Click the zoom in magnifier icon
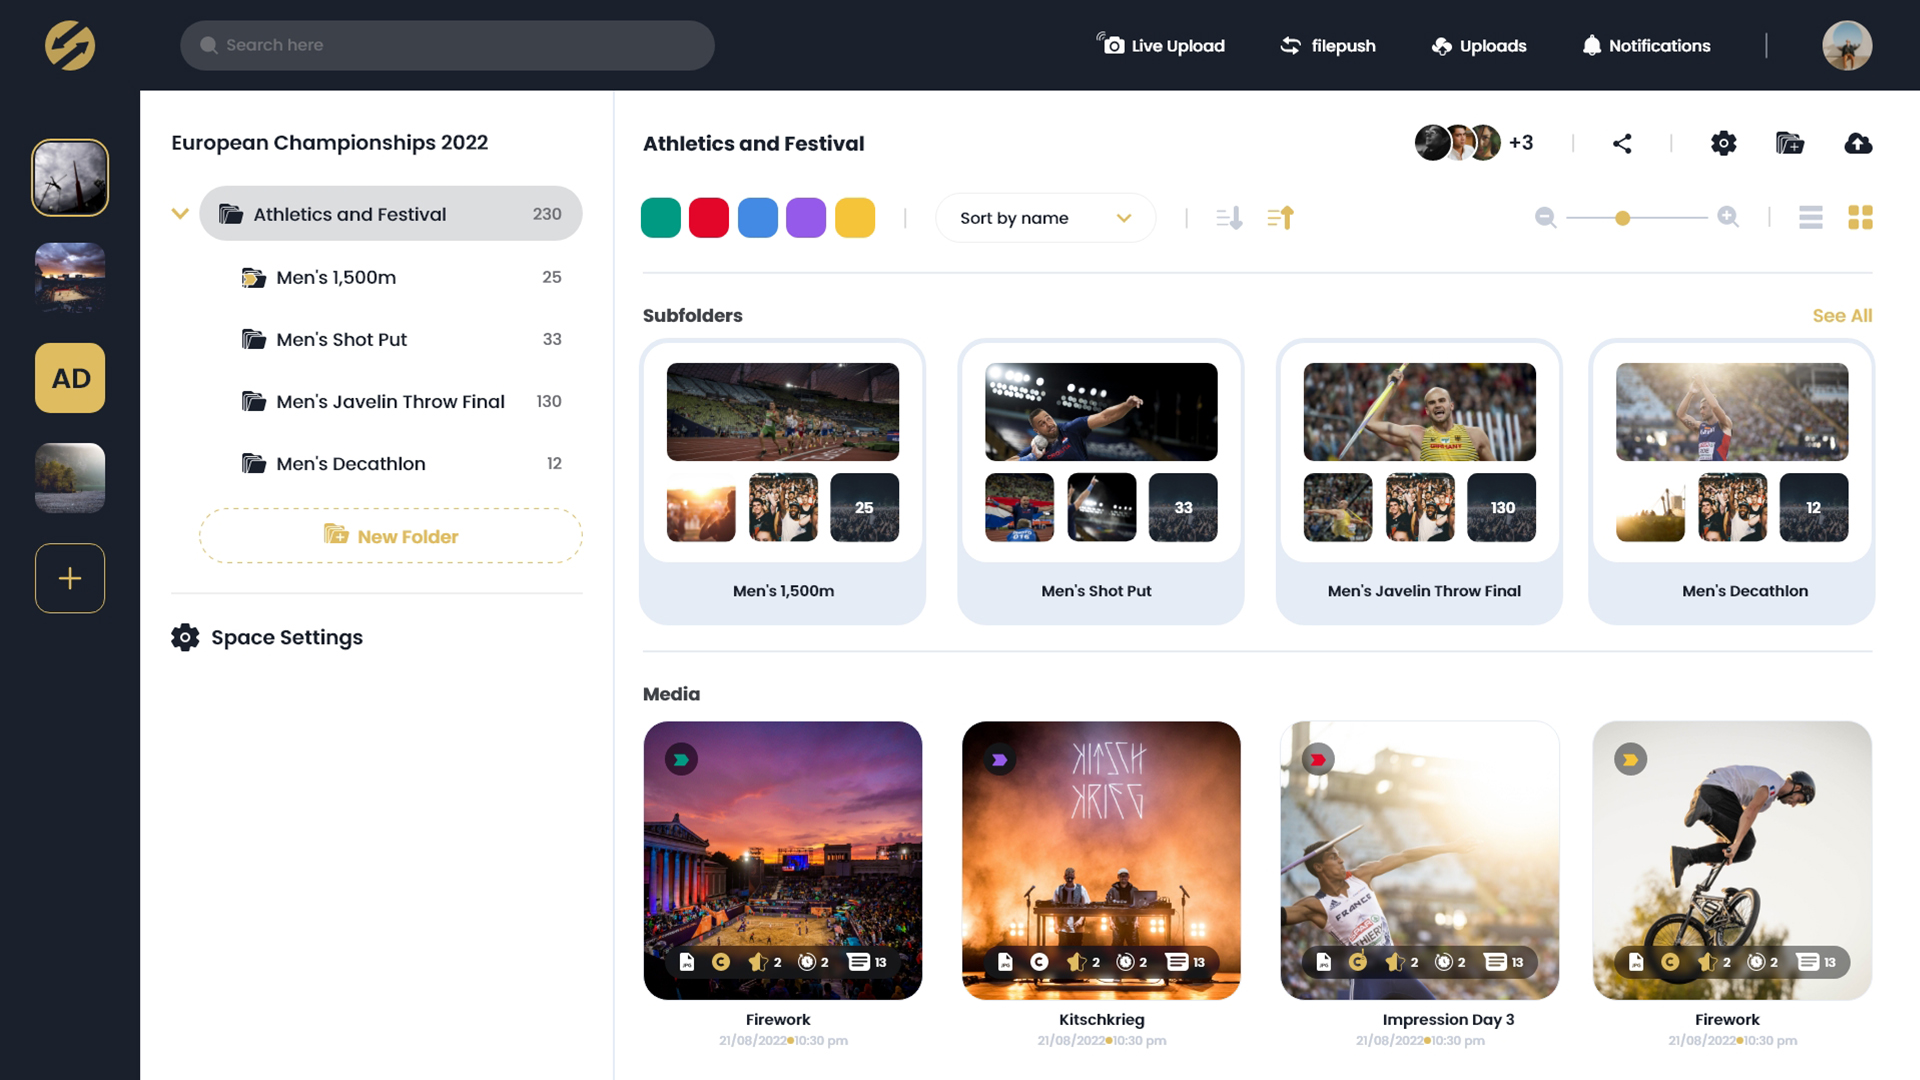 (1728, 217)
